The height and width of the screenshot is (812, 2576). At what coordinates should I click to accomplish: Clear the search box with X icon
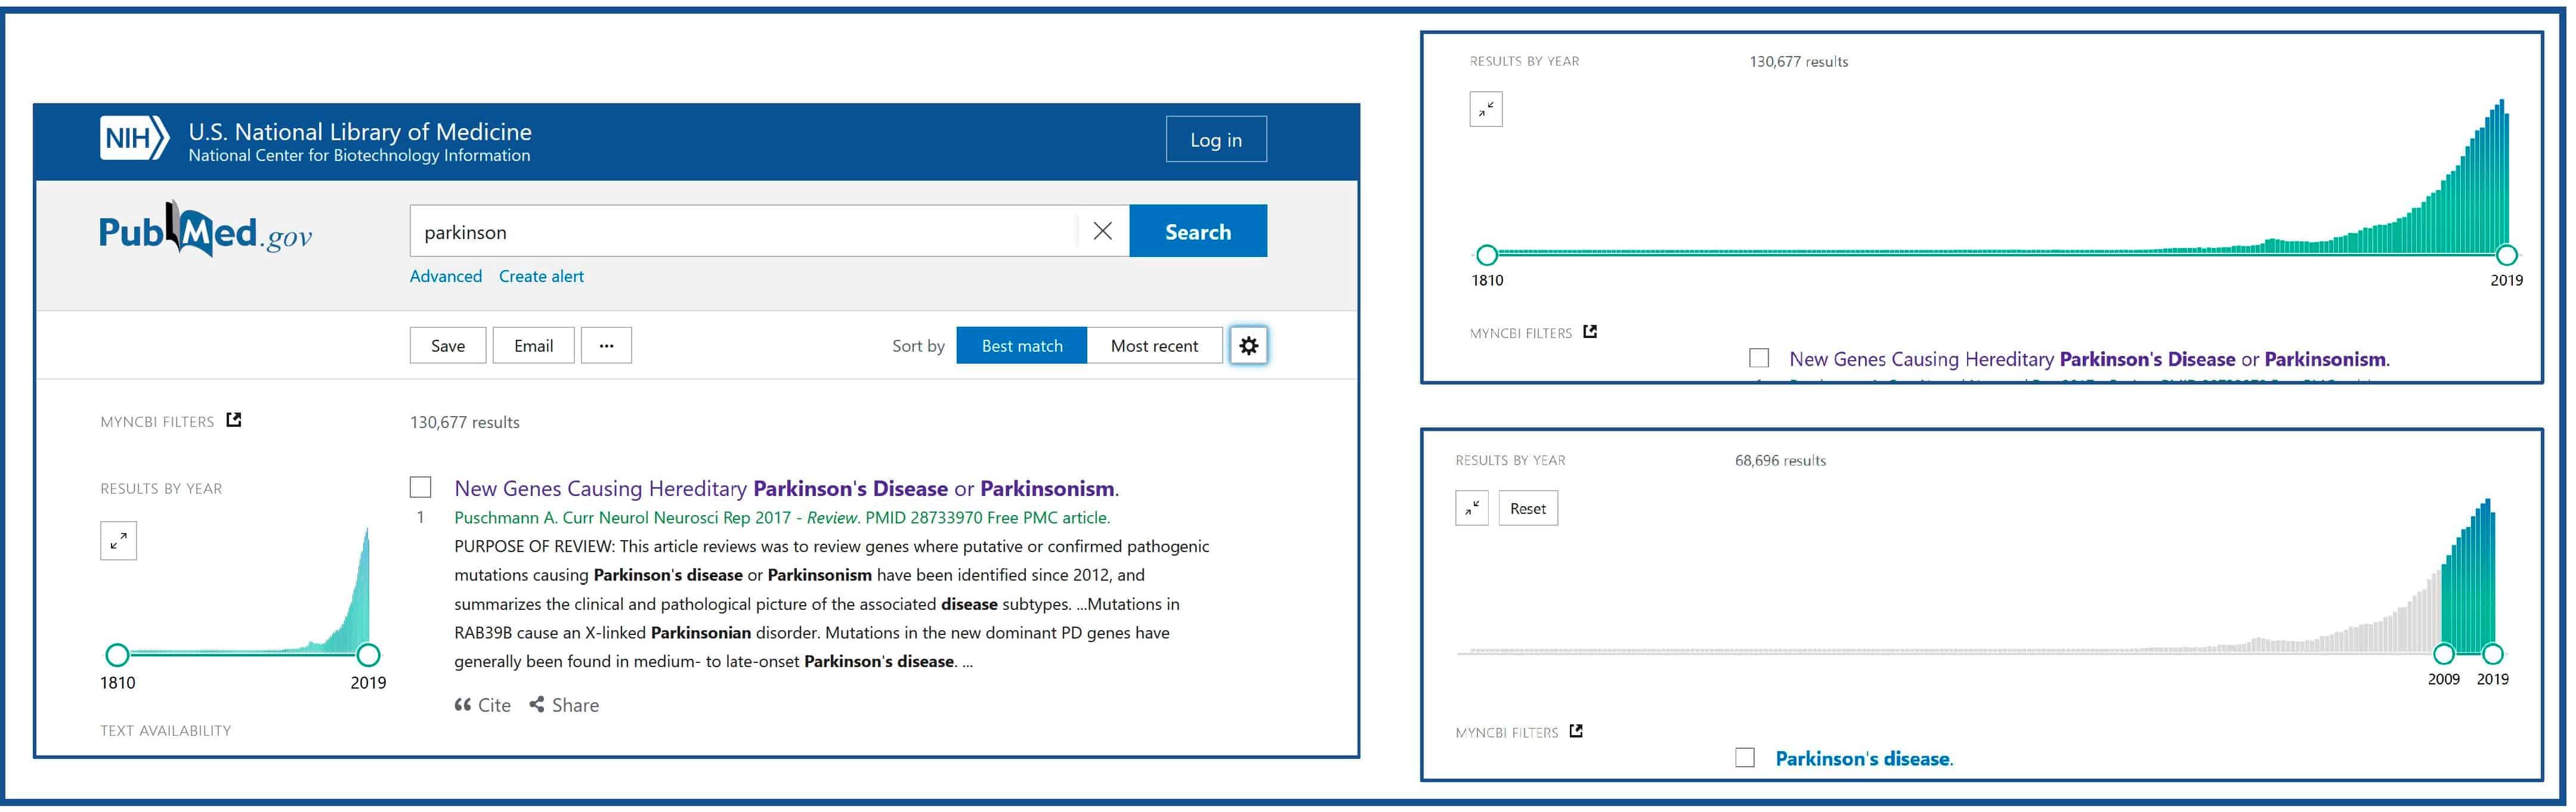(1102, 231)
